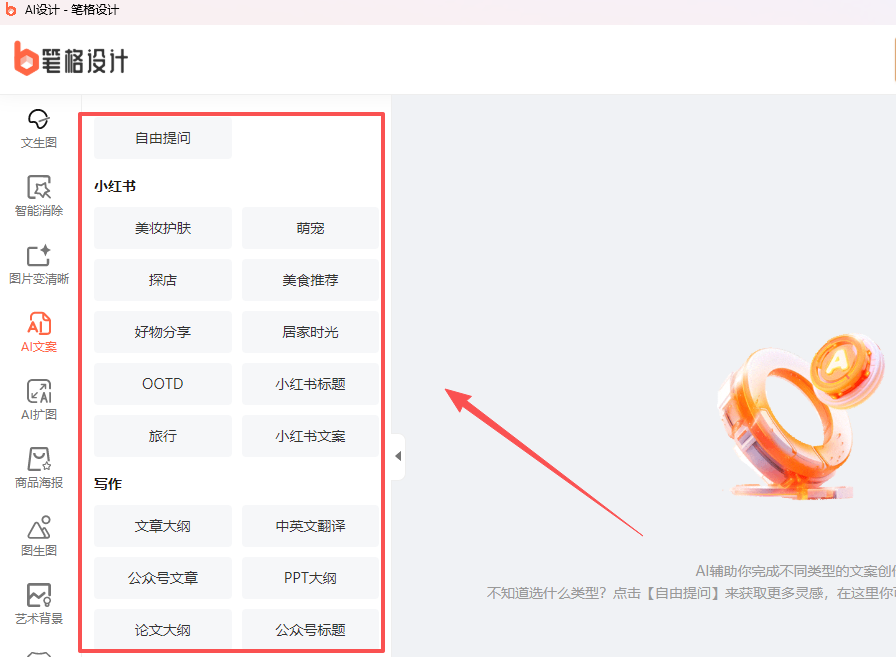Select the 美妆护肤 template
This screenshot has width=896, height=657.
163,228
